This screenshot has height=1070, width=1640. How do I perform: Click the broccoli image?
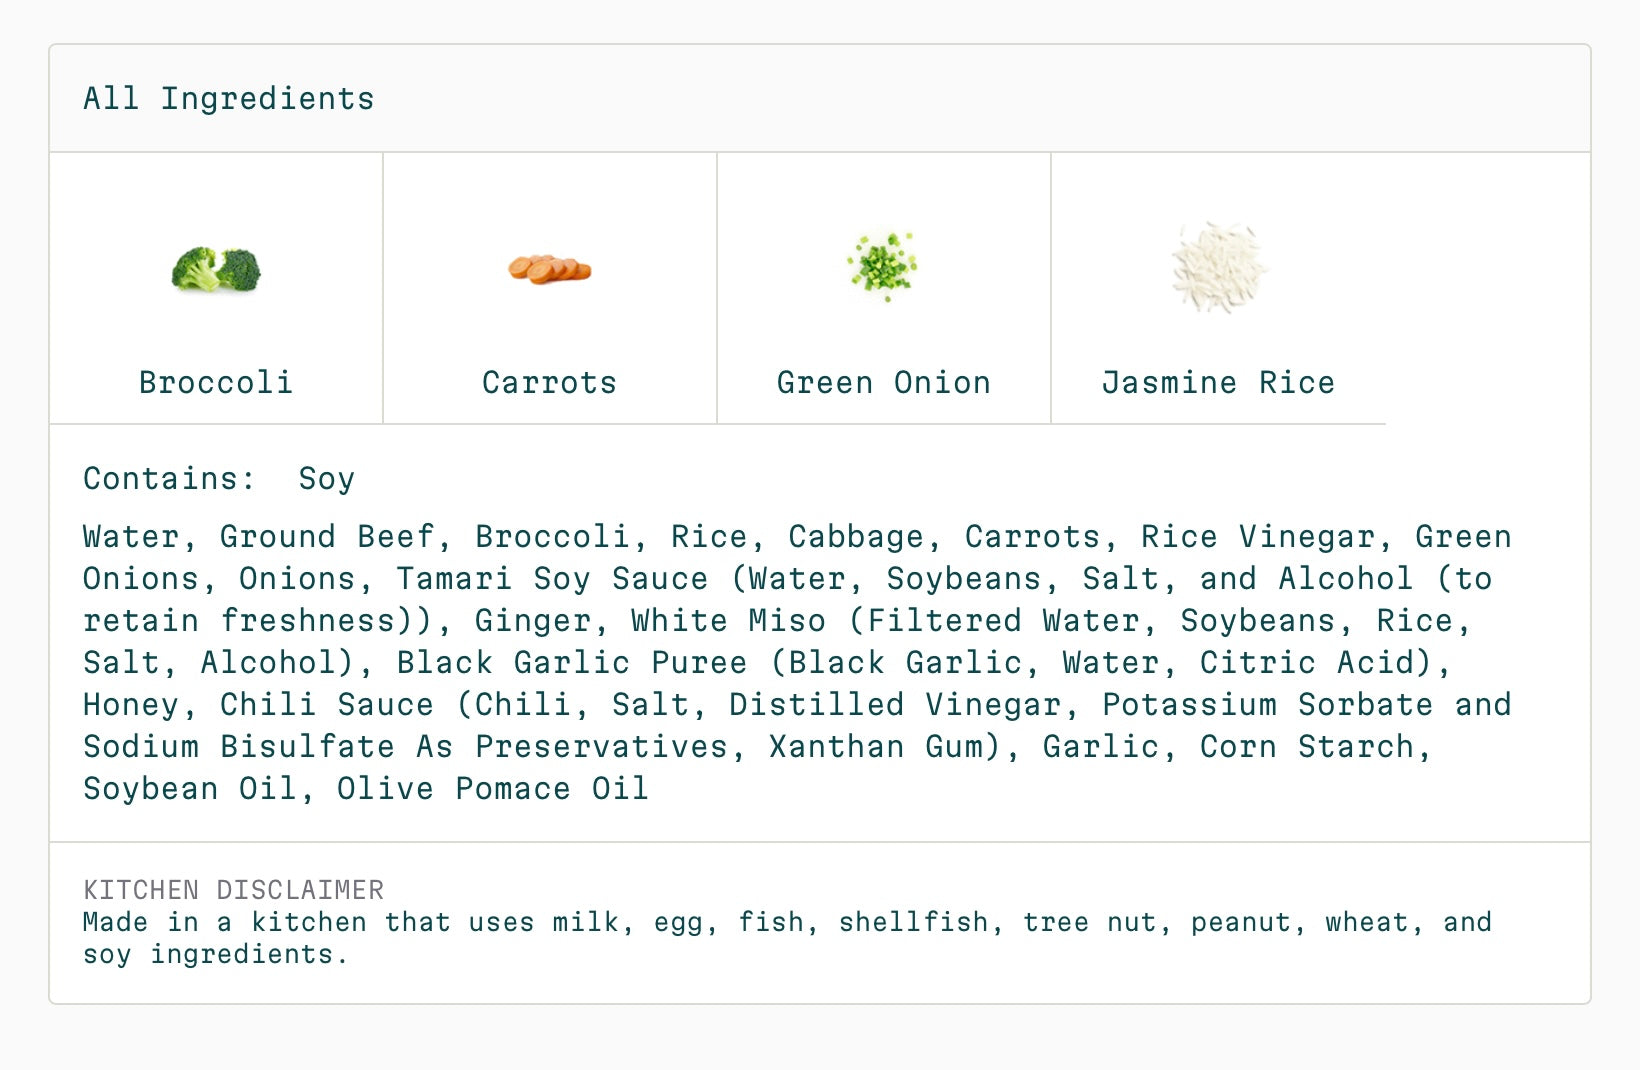(x=216, y=269)
